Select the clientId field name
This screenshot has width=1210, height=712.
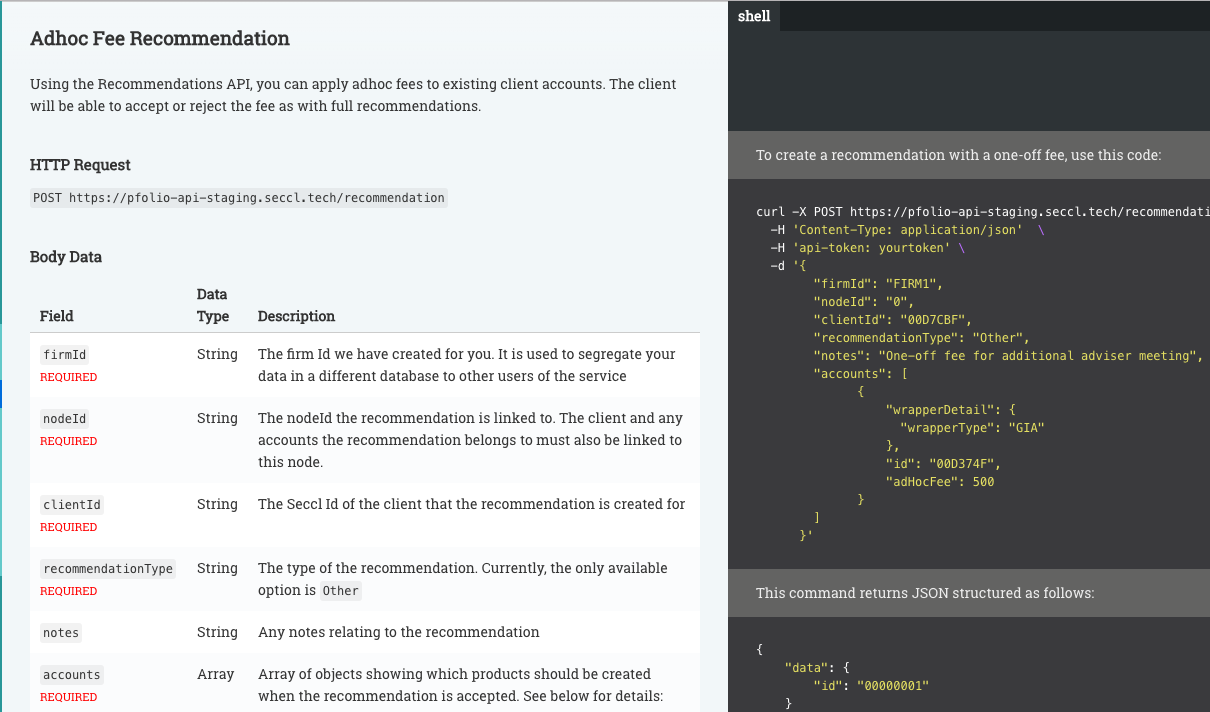72,505
